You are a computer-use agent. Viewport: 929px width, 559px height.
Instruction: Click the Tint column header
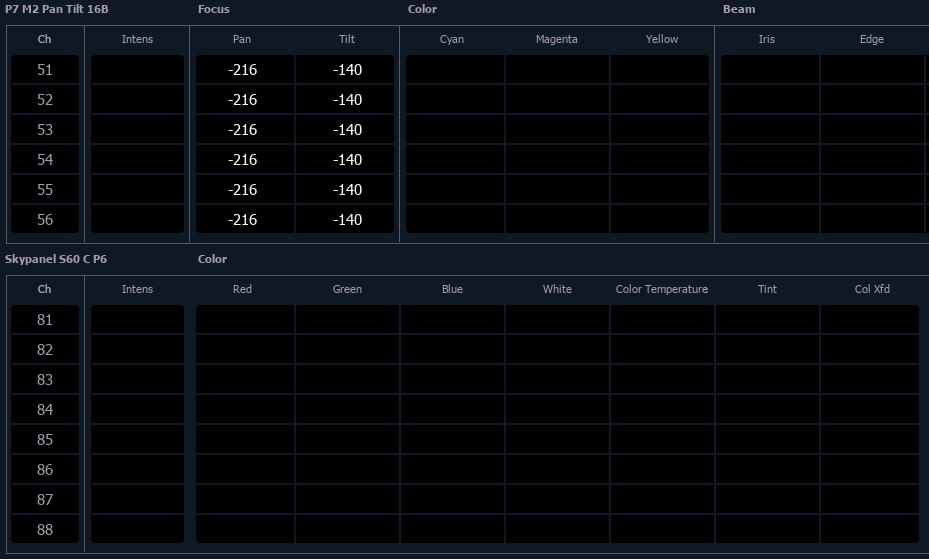pyautogui.click(x=767, y=289)
